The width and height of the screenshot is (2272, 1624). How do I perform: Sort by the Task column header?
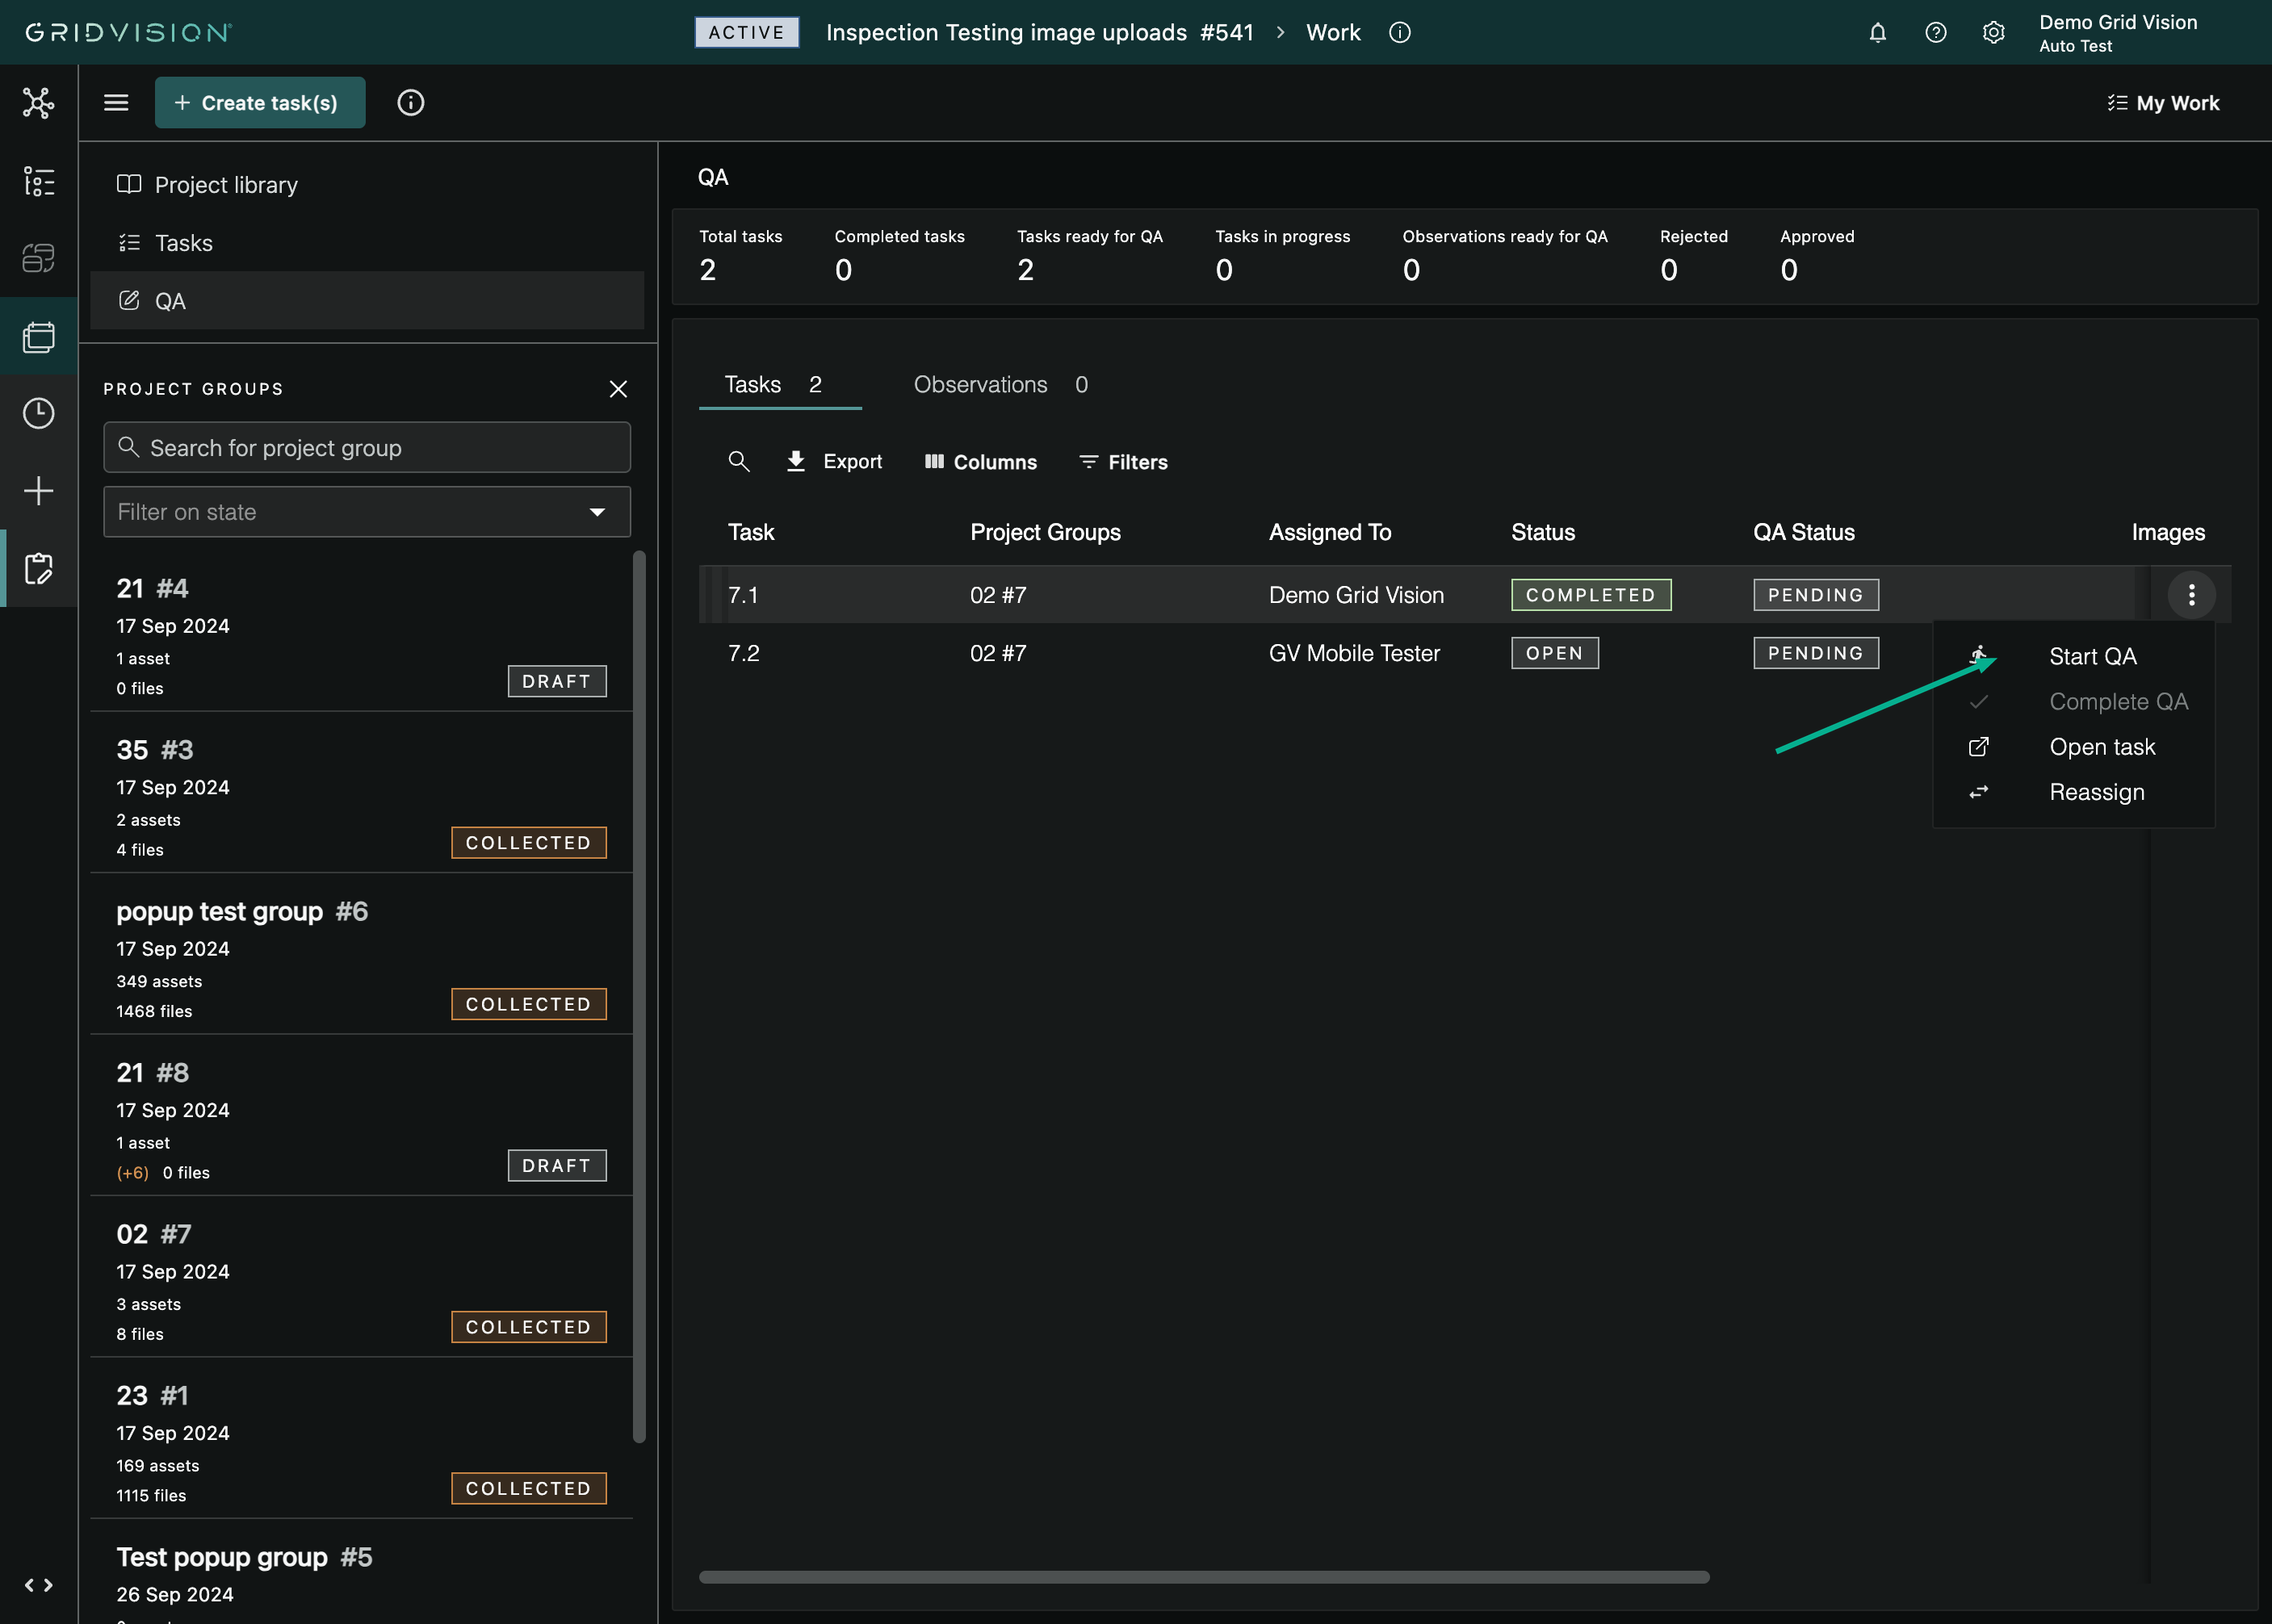(x=751, y=532)
